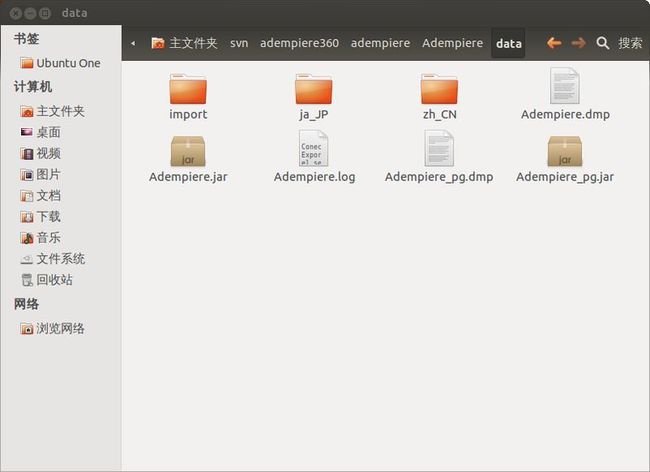Navigate to svn in path bar
Screen dimensions: 650x472
tap(239, 43)
